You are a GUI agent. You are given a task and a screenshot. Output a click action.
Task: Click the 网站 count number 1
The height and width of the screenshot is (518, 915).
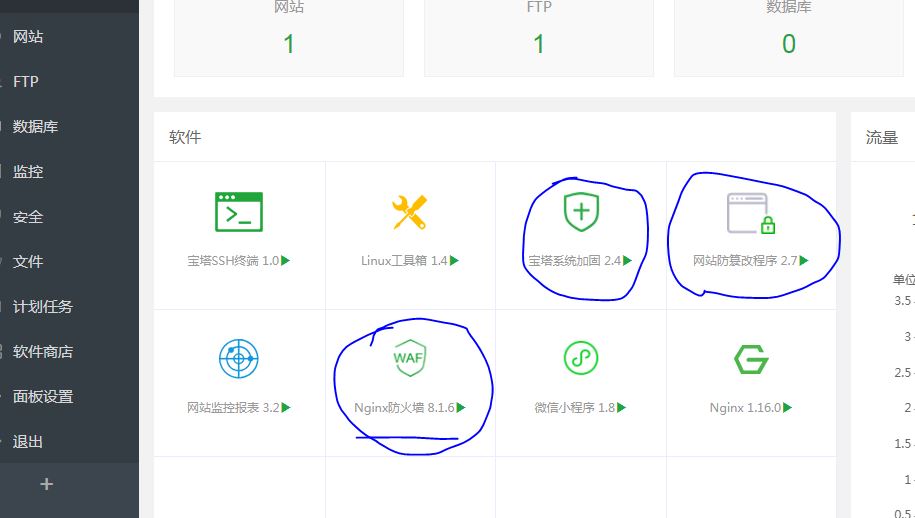(289, 44)
